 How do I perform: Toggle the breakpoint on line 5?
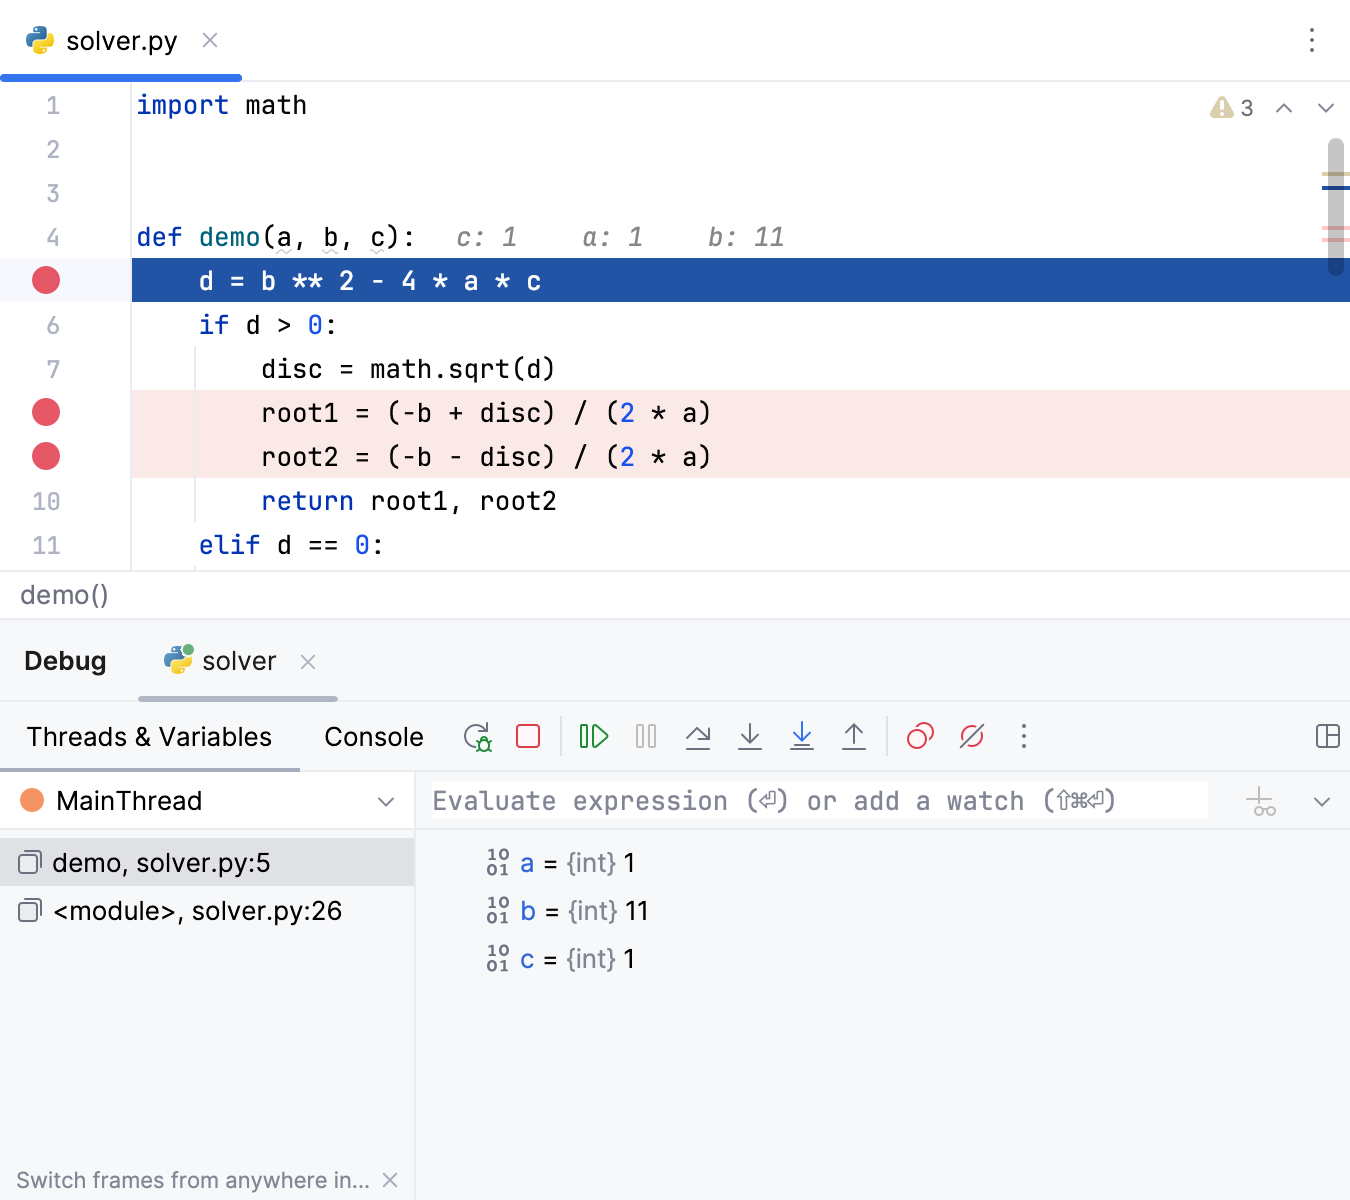(x=45, y=280)
